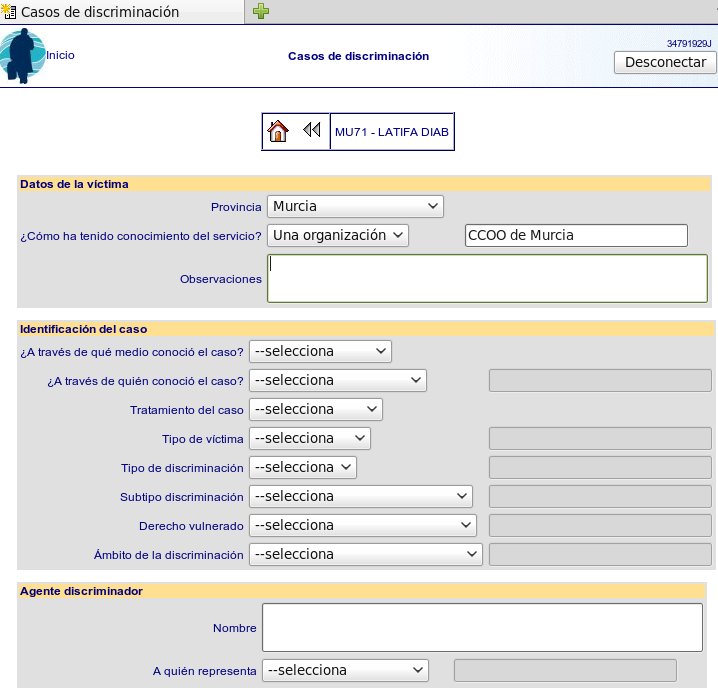Click disabled field beside A quién representa

(x=565, y=670)
